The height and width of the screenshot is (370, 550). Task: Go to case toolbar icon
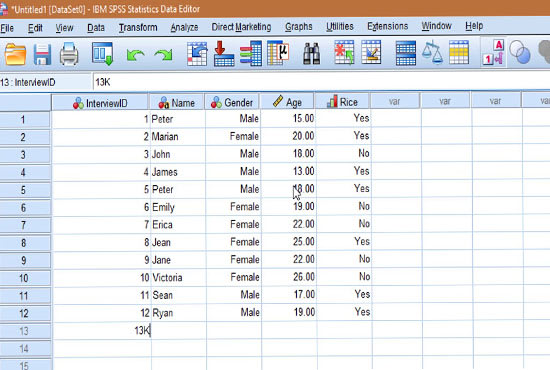tap(197, 54)
